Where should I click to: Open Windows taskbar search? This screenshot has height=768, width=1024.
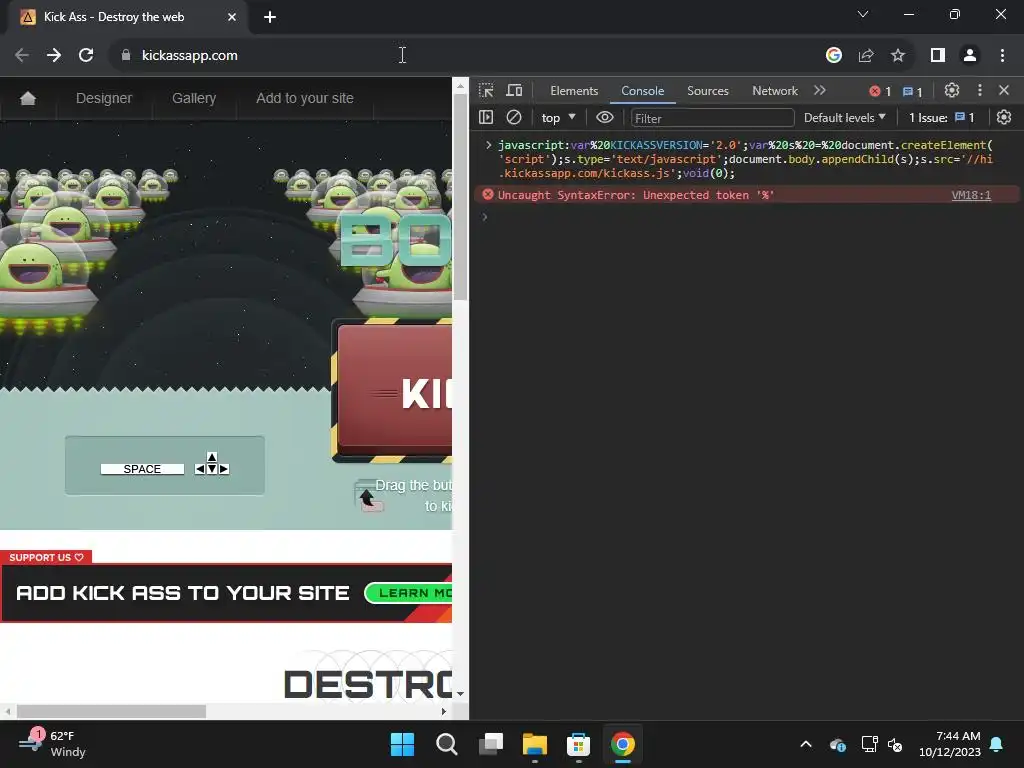coord(447,744)
